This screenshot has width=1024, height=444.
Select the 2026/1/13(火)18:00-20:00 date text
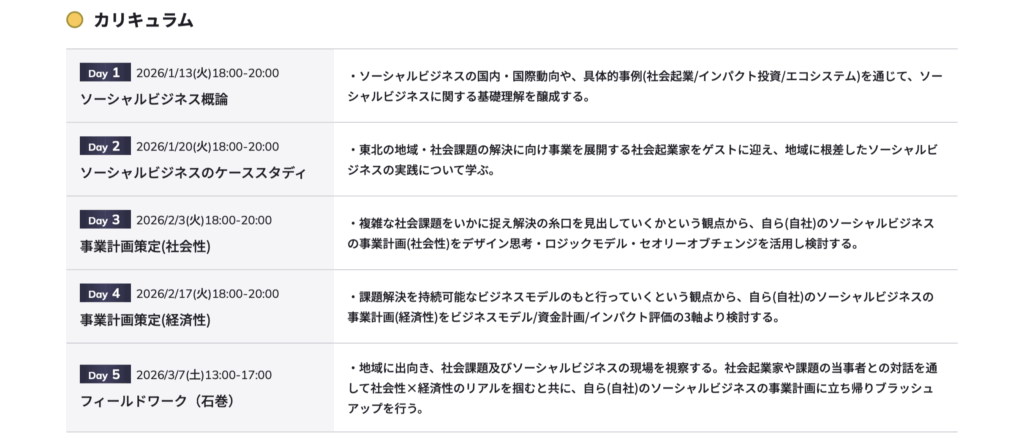coord(207,73)
